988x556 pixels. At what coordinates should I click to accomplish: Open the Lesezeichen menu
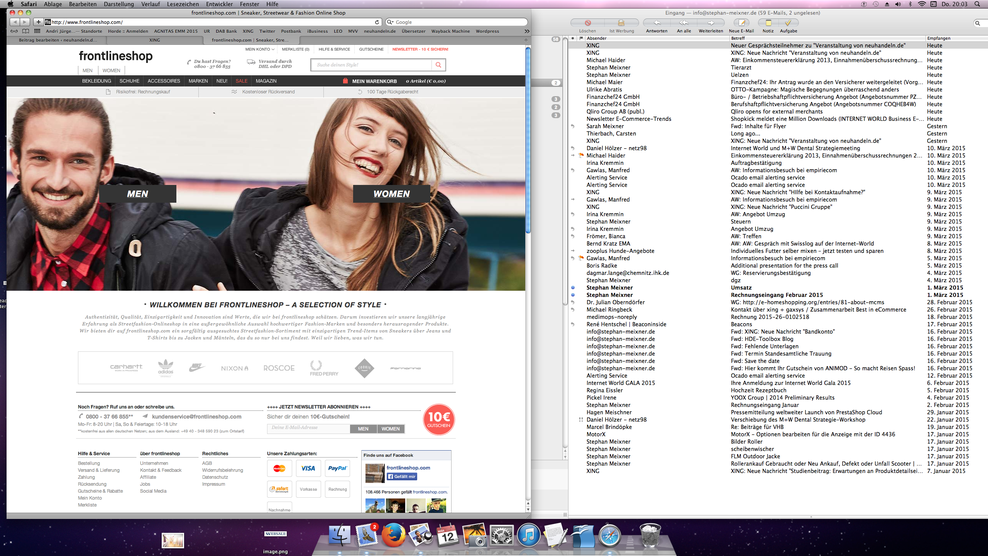(x=183, y=4)
